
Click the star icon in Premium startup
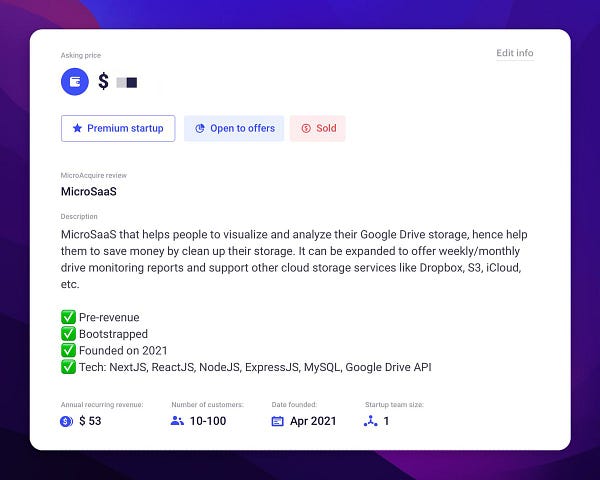(x=77, y=128)
